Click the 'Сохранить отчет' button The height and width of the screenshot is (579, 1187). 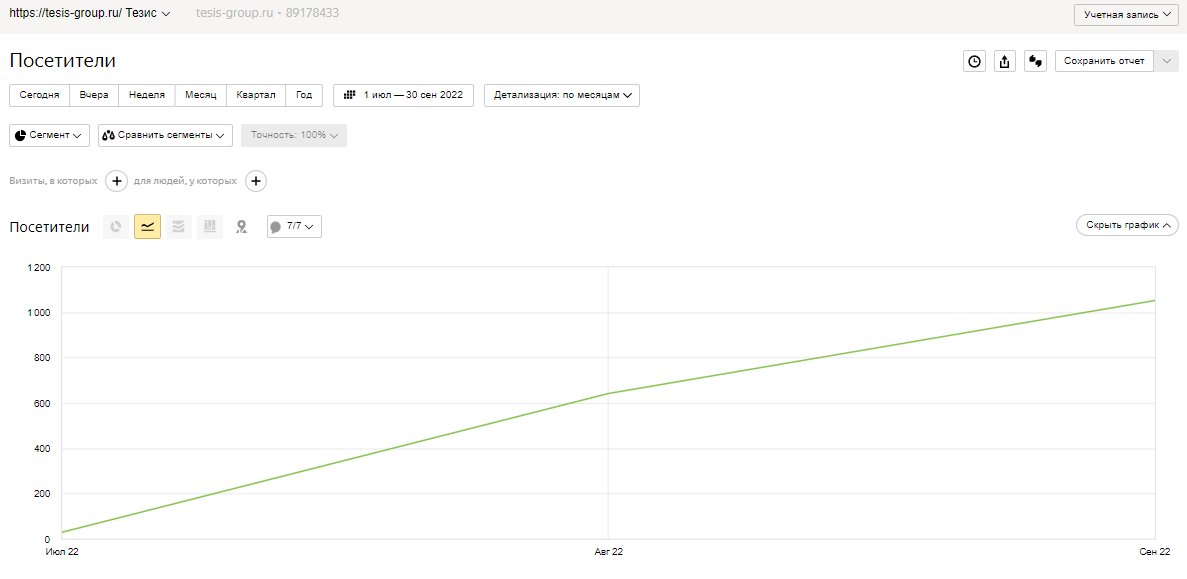pos(1104,61)
